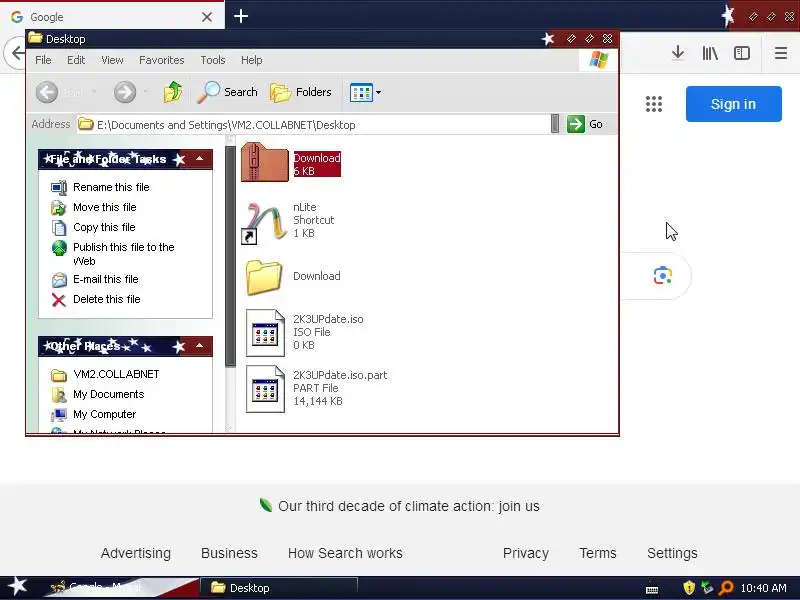Select the 2K3UPdate.iso.part file icon
The image size is (800, 600).
click(265, 389)
